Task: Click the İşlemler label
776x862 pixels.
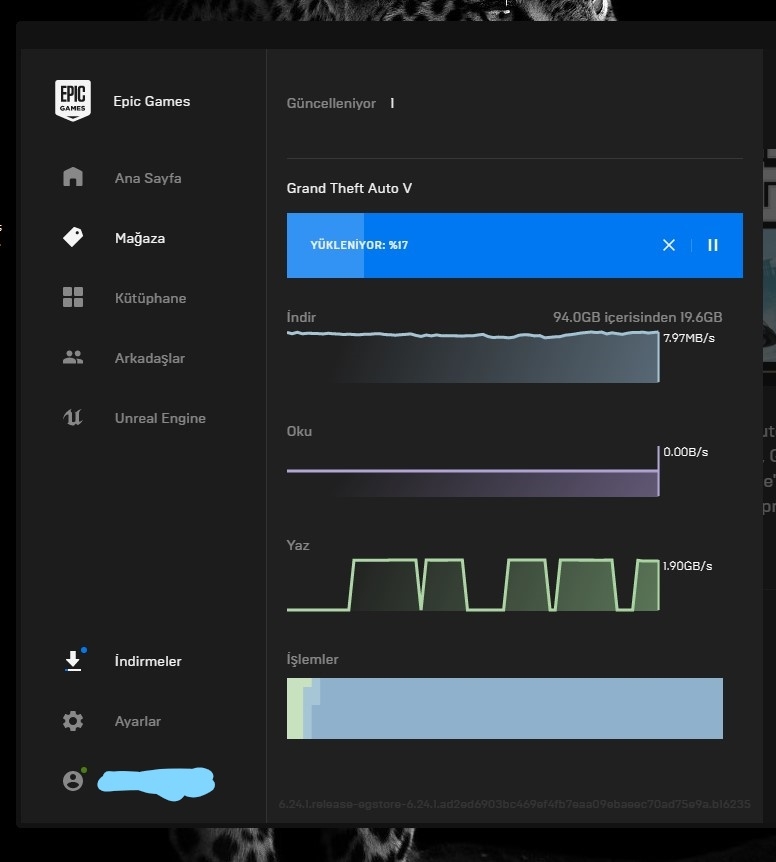Action: coord(312,659)
